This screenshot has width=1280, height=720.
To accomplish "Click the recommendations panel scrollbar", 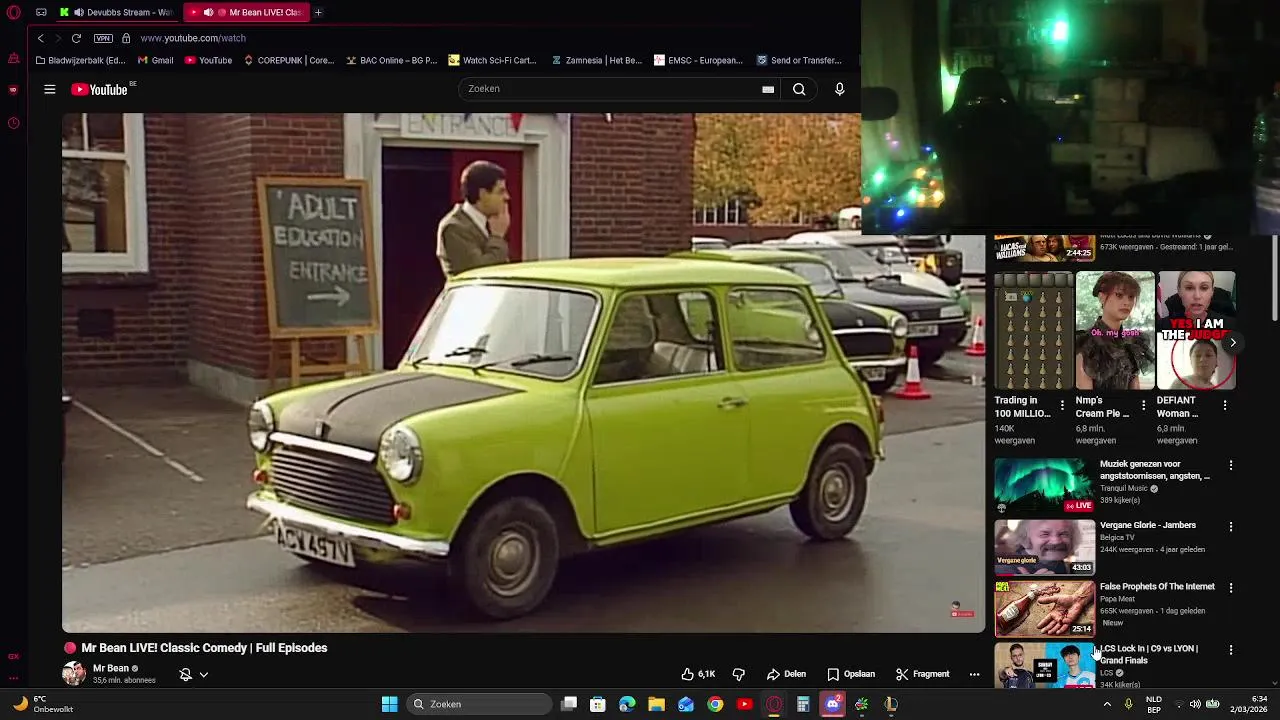I will (x=1274, y=278).
